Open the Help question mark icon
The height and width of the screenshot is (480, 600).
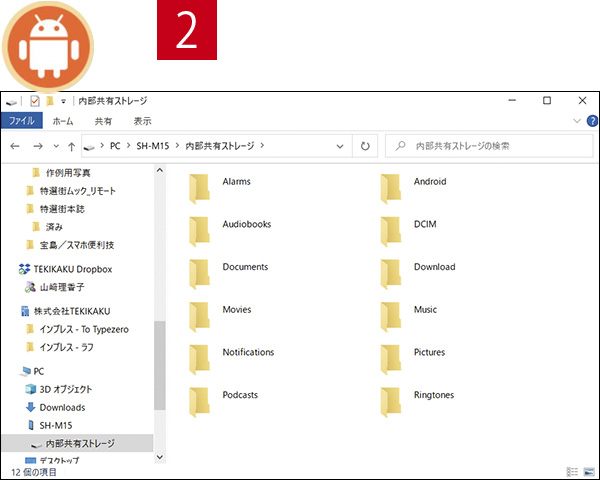pos(591,121)
